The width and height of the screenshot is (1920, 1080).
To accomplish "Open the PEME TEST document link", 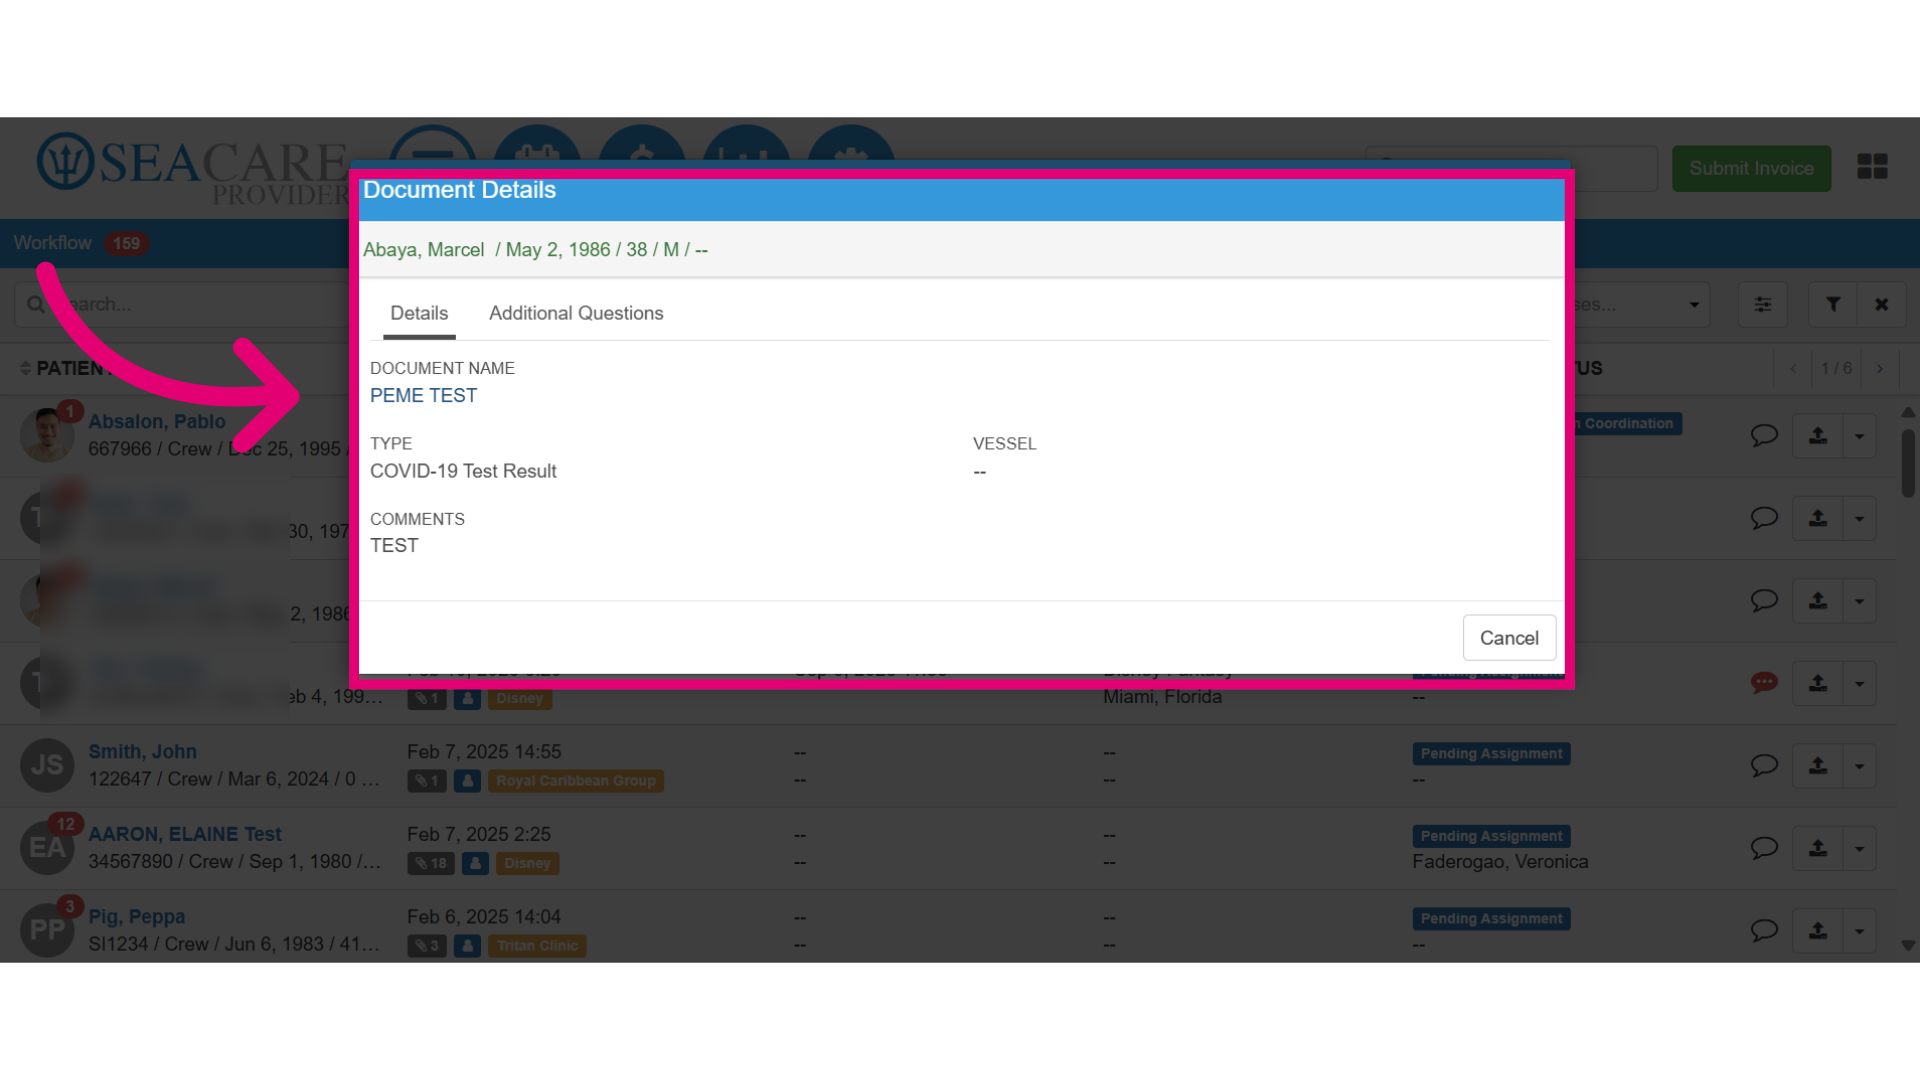I will 423,396.
